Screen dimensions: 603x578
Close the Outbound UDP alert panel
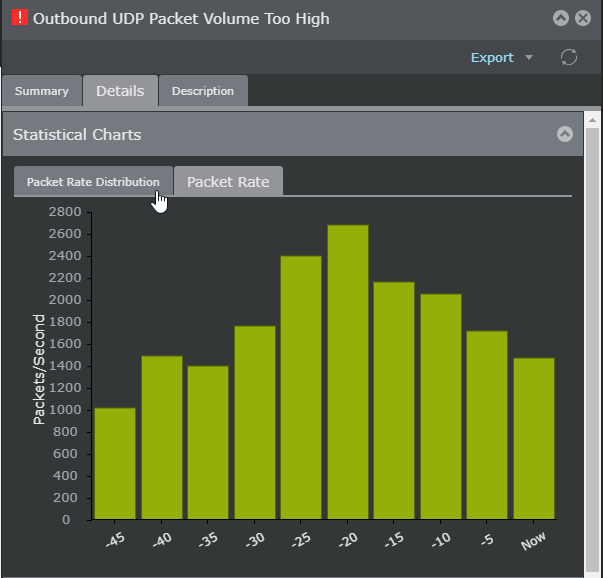583,18
